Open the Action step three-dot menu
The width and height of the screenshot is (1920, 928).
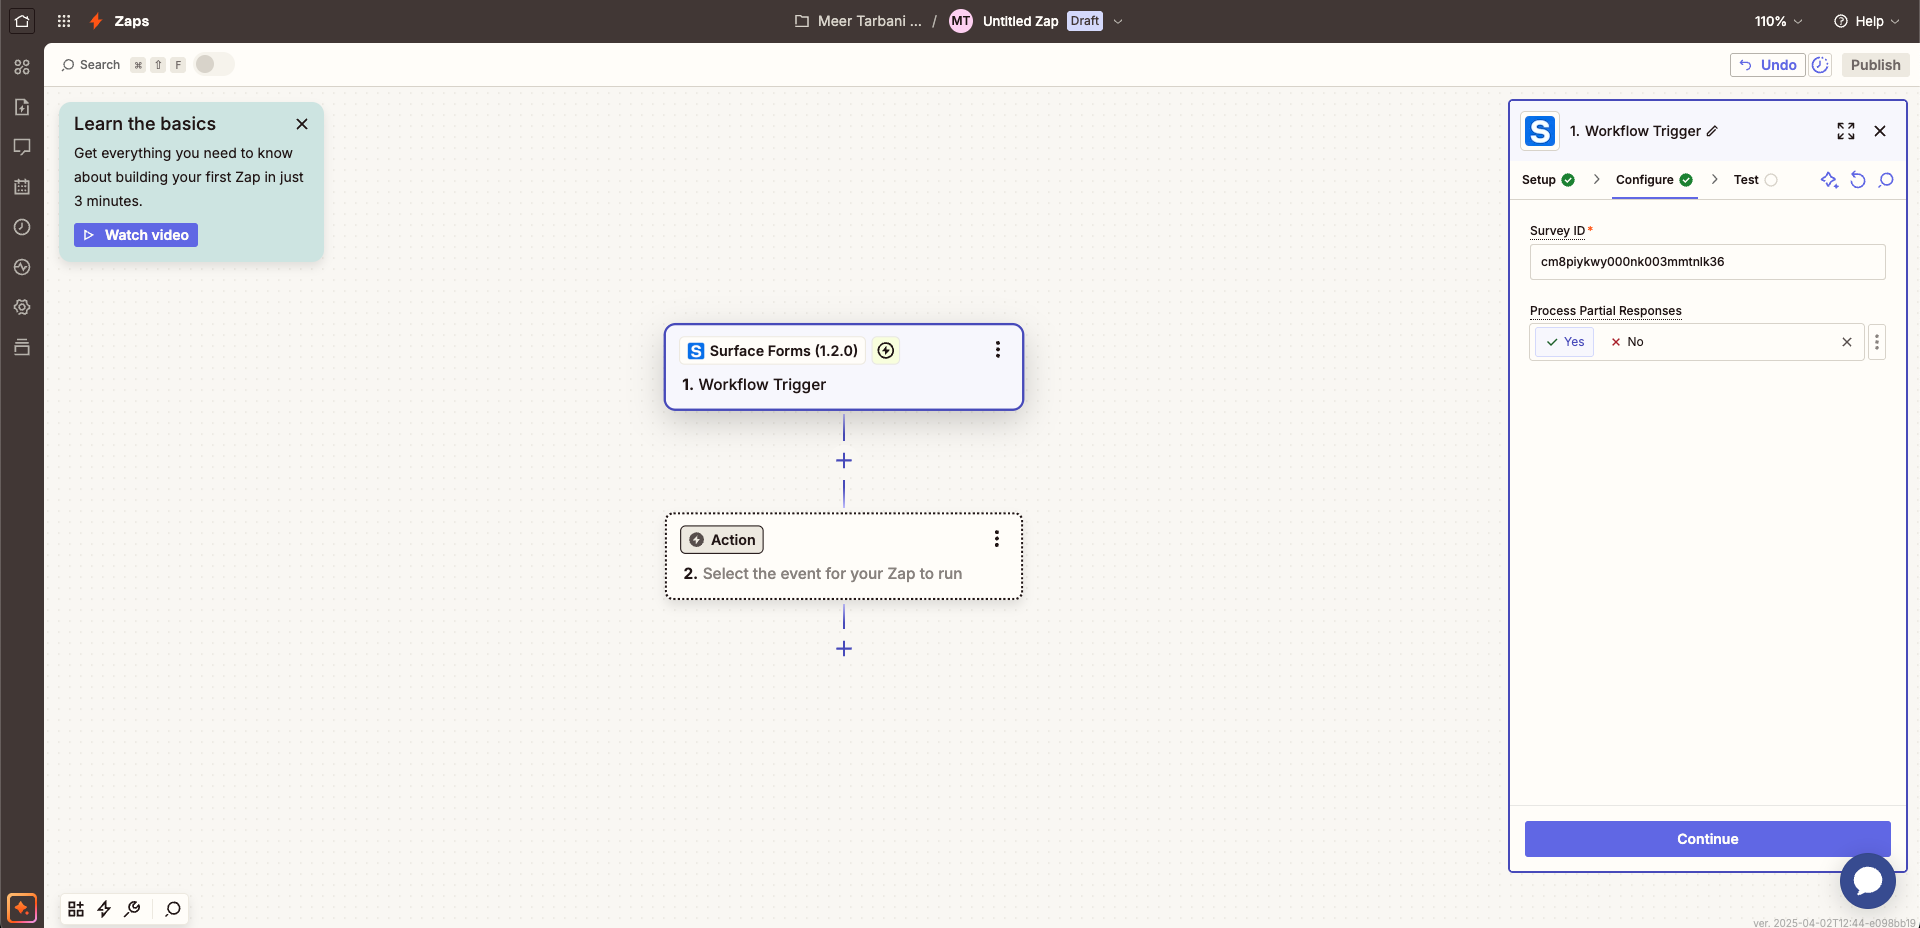(996, 539)
